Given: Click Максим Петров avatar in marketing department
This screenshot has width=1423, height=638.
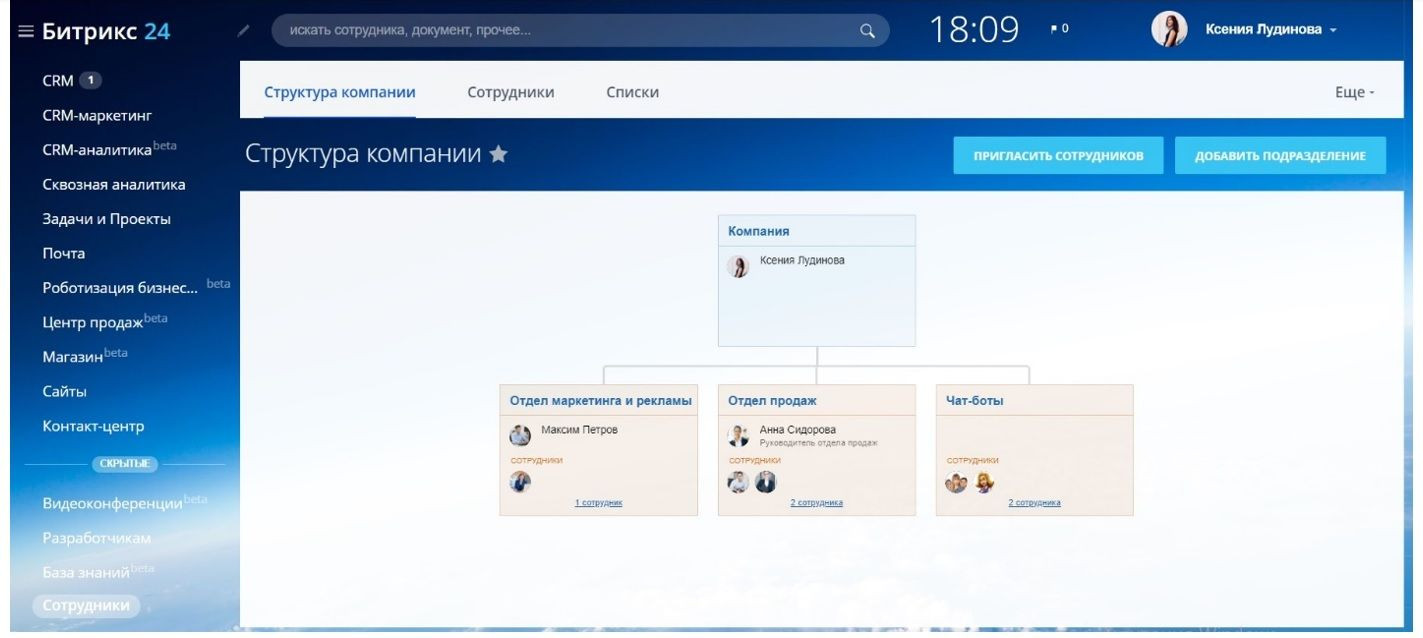Looking at the screenshot, I should coord(520,435).
